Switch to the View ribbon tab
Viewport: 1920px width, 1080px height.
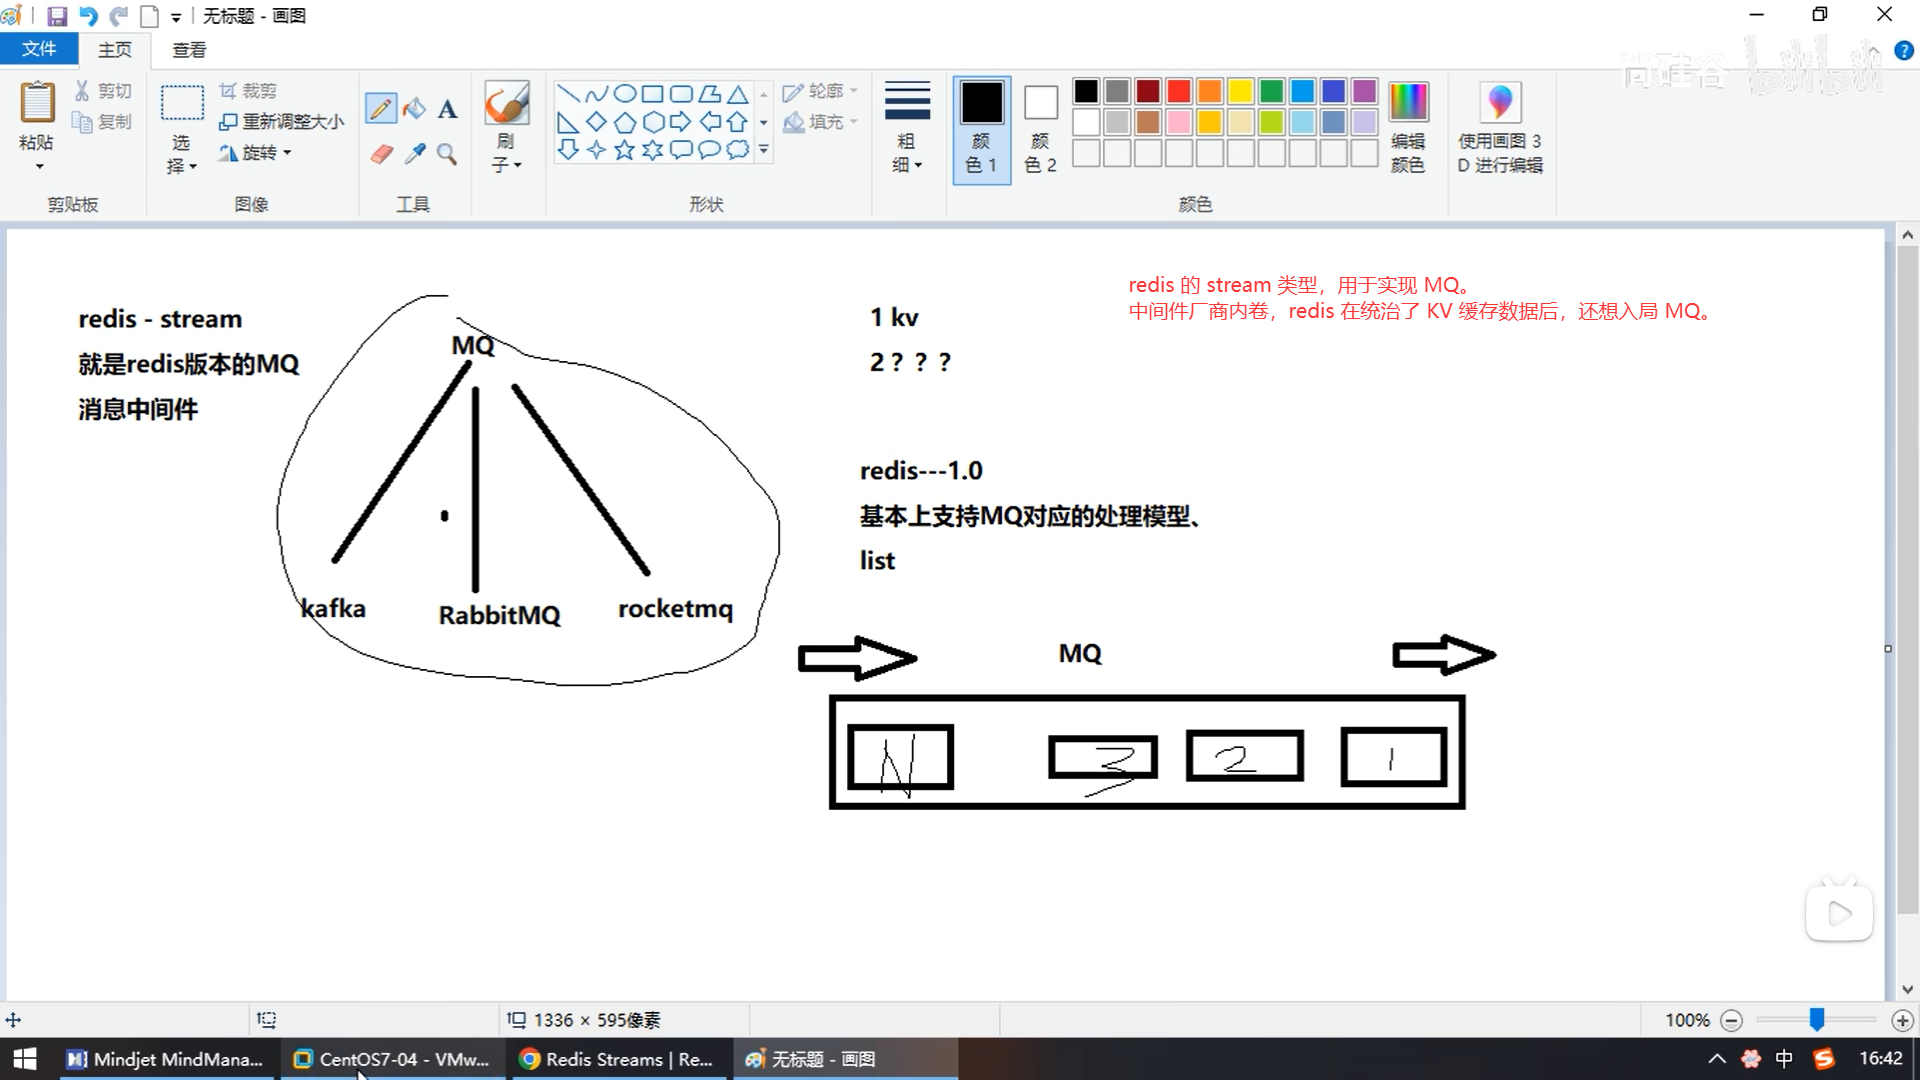189,49
